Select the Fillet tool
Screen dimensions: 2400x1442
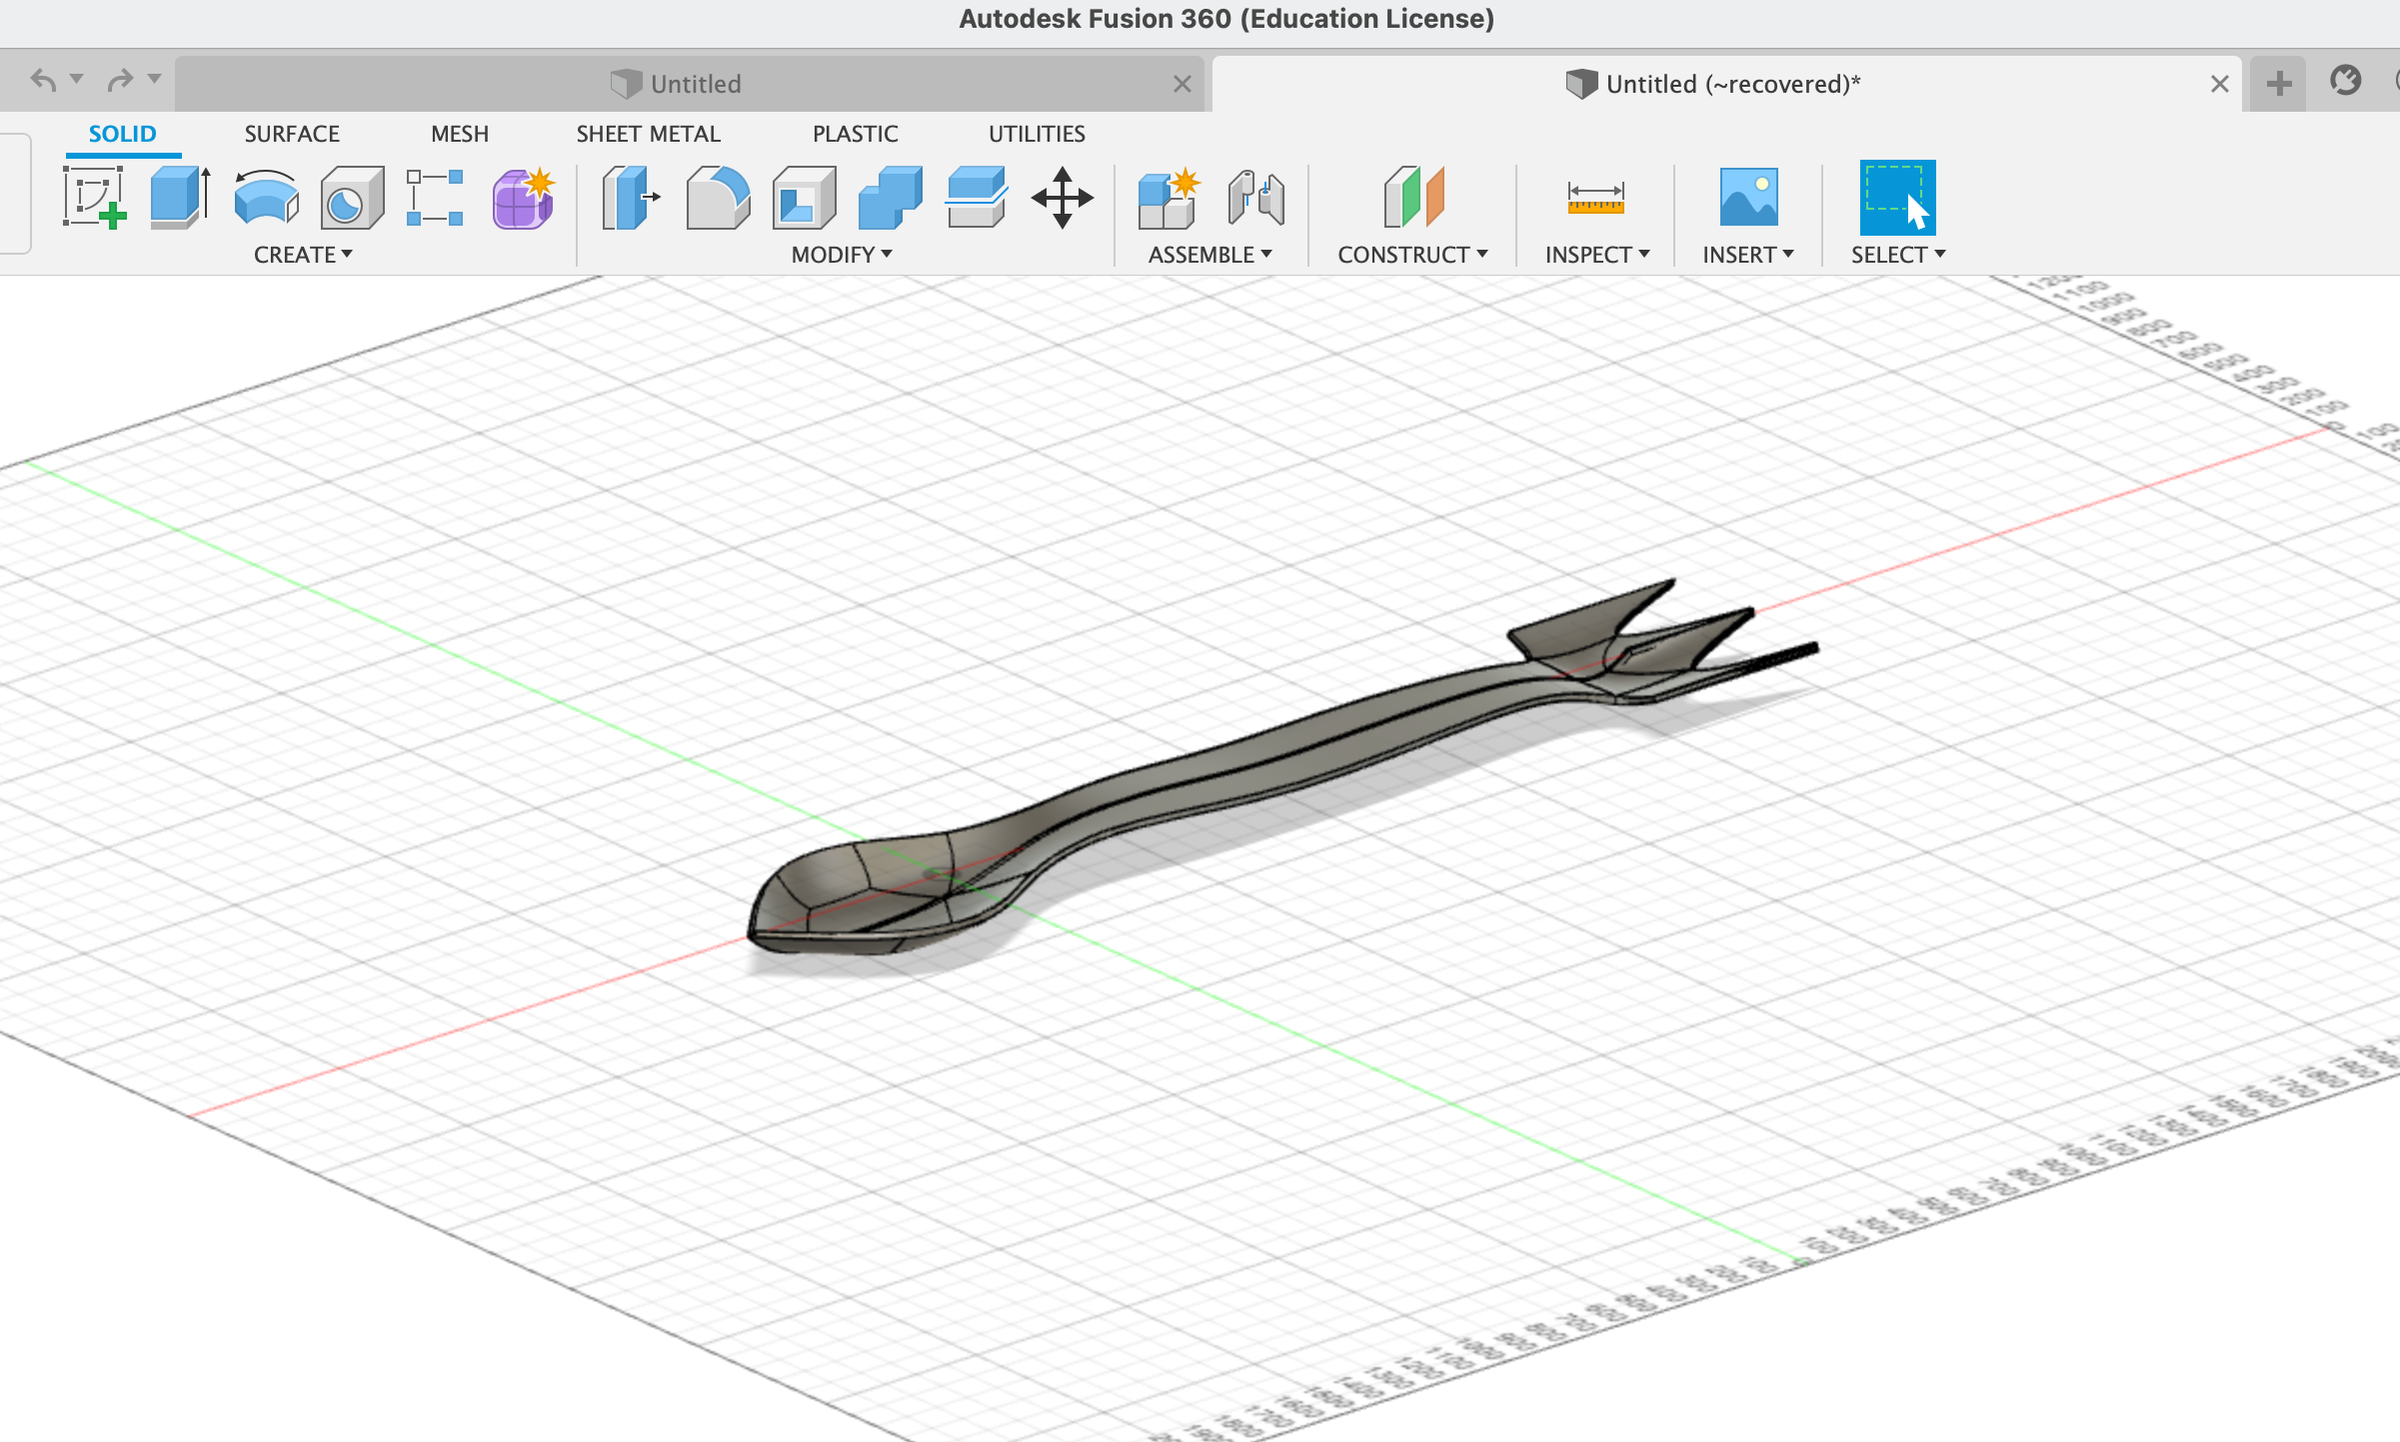[717, 197]
